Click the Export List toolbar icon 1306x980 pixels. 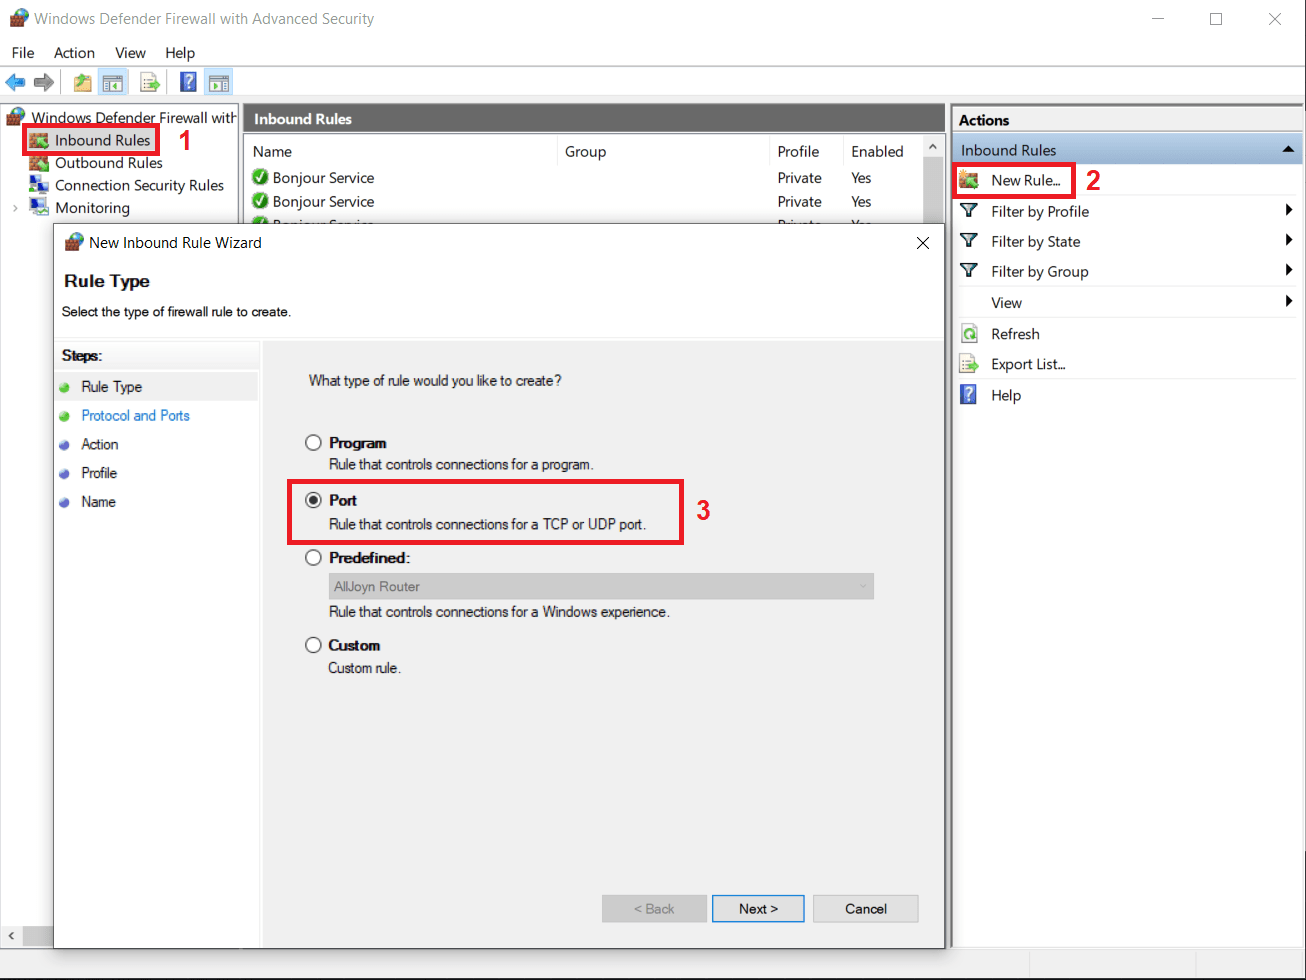coord(150,82)
